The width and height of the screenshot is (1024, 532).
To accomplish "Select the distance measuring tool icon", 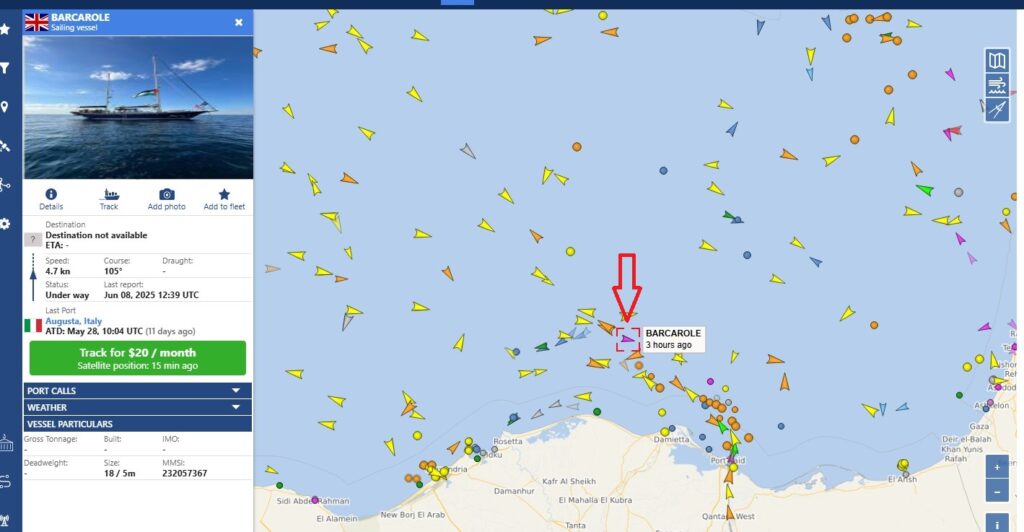I will click(x=997, y=110).
